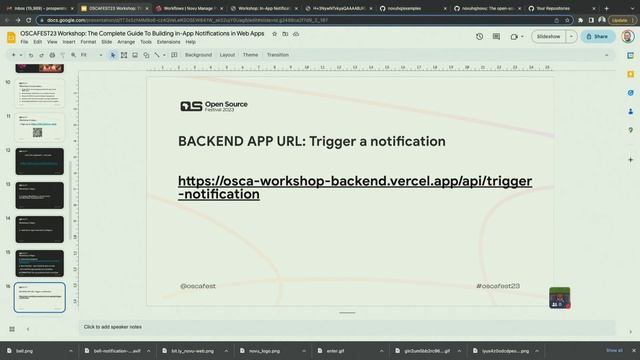The image size is (640, 360).
Task: Click the Share button
Action: tap(598, 36)
